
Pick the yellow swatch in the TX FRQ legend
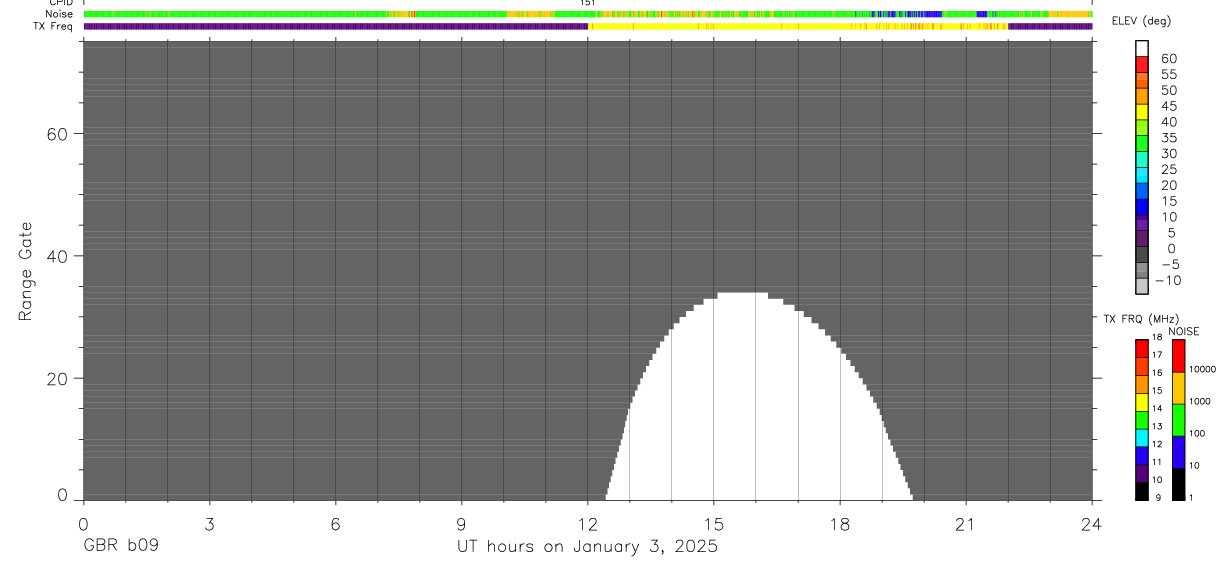(1142, 403)
